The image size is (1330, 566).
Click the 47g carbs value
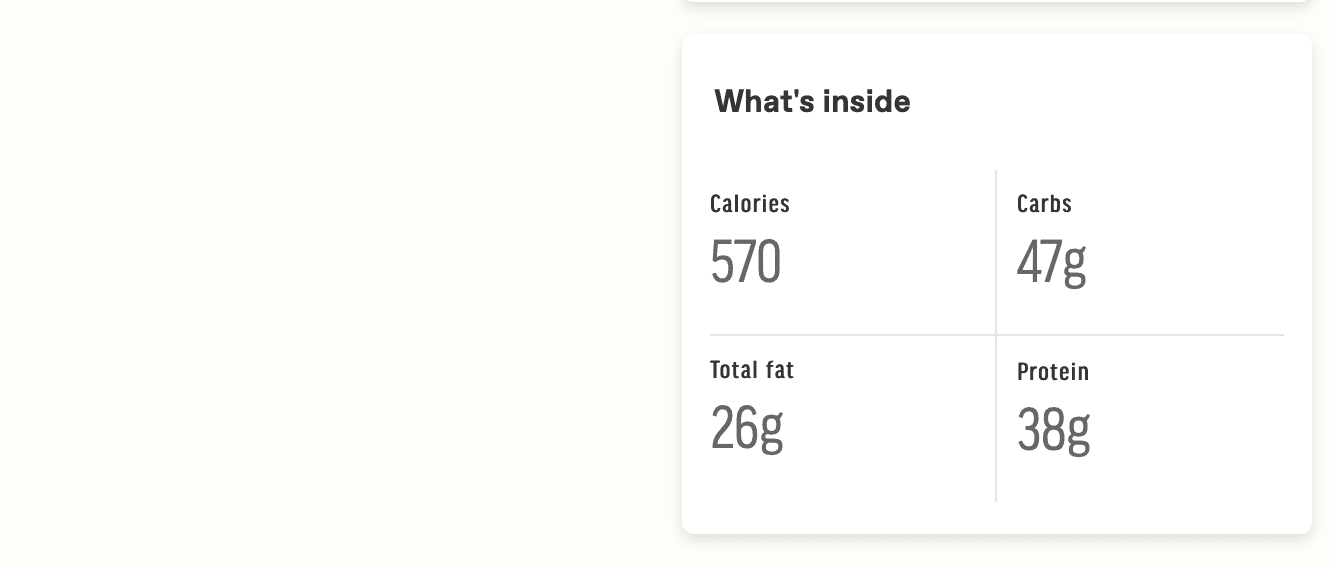(1051, 263)
